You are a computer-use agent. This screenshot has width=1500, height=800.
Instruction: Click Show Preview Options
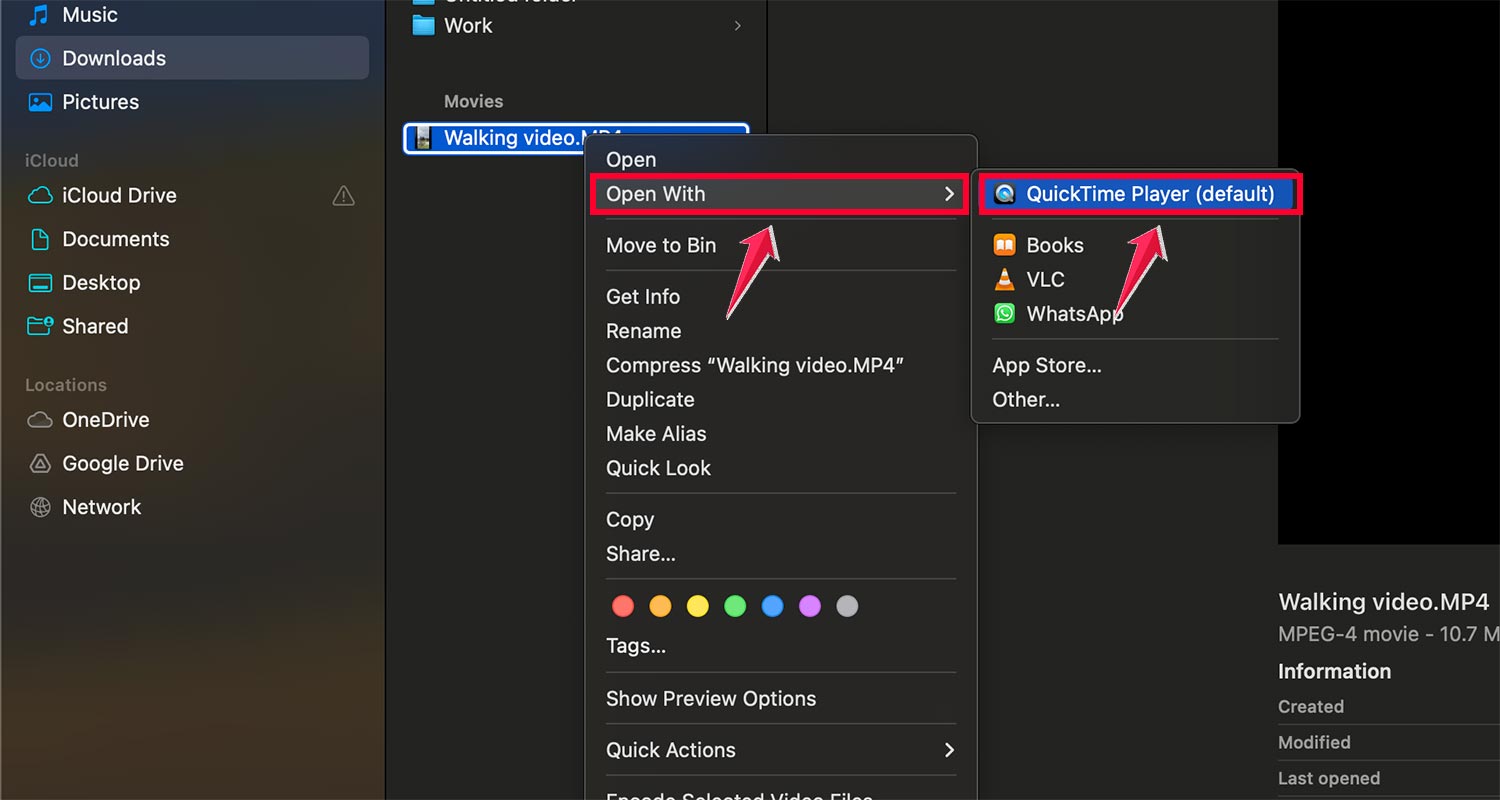coord(711,698)
